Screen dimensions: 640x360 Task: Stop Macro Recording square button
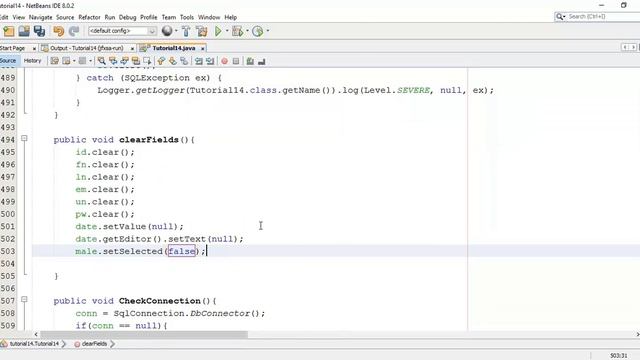tap(236, 61)
